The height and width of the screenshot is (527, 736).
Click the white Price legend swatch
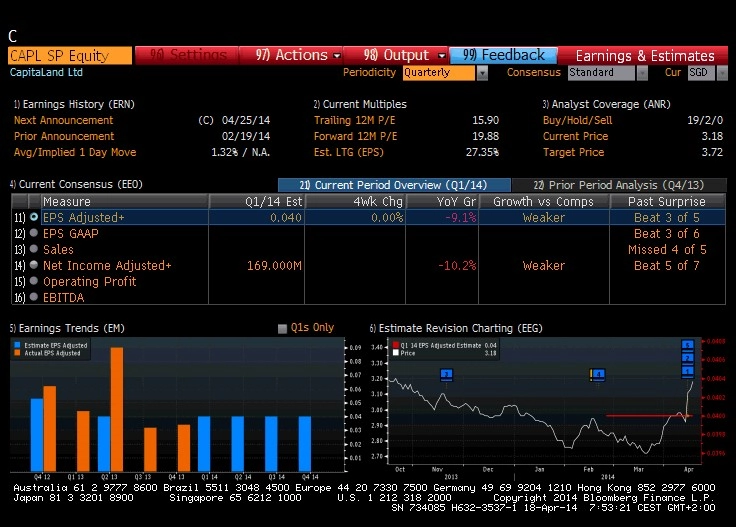pyautogui.click(x=396, y=353)
